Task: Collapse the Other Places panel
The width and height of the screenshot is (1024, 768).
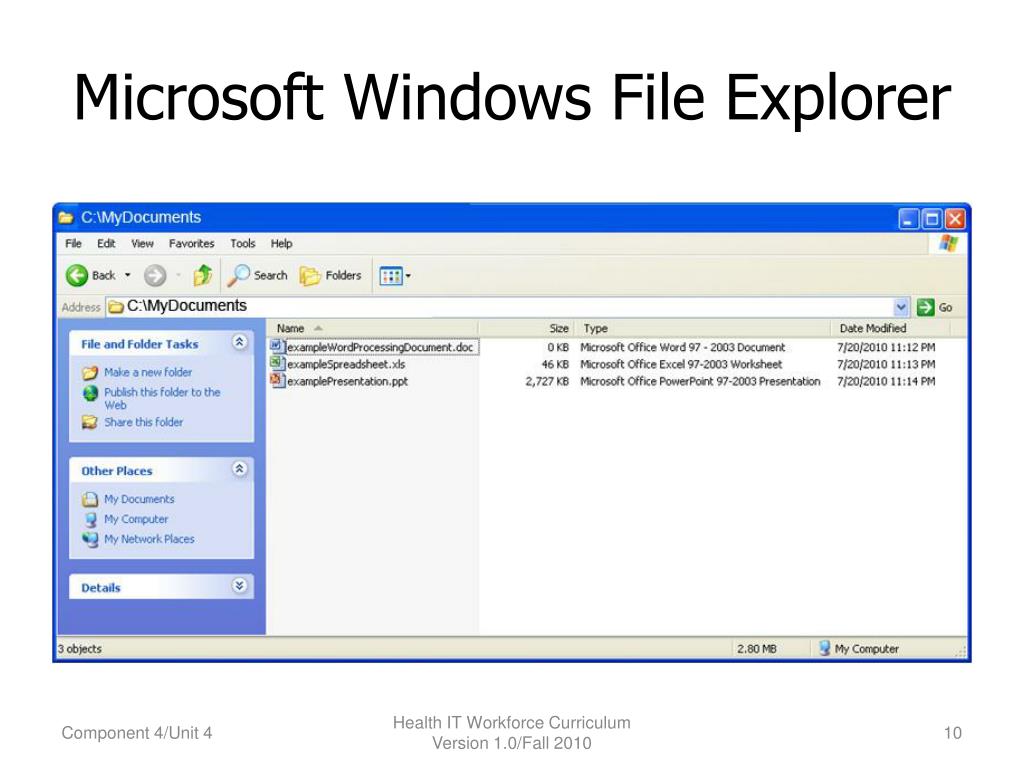Action: [x=240, y=468]
